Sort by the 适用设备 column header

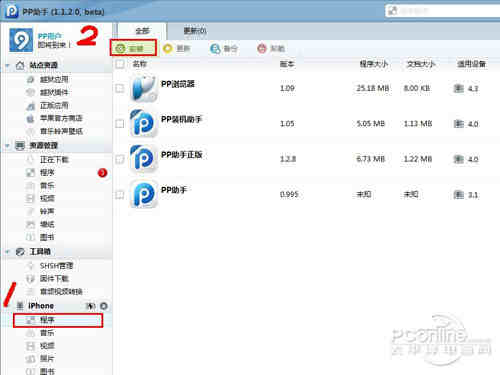[471, 64]
